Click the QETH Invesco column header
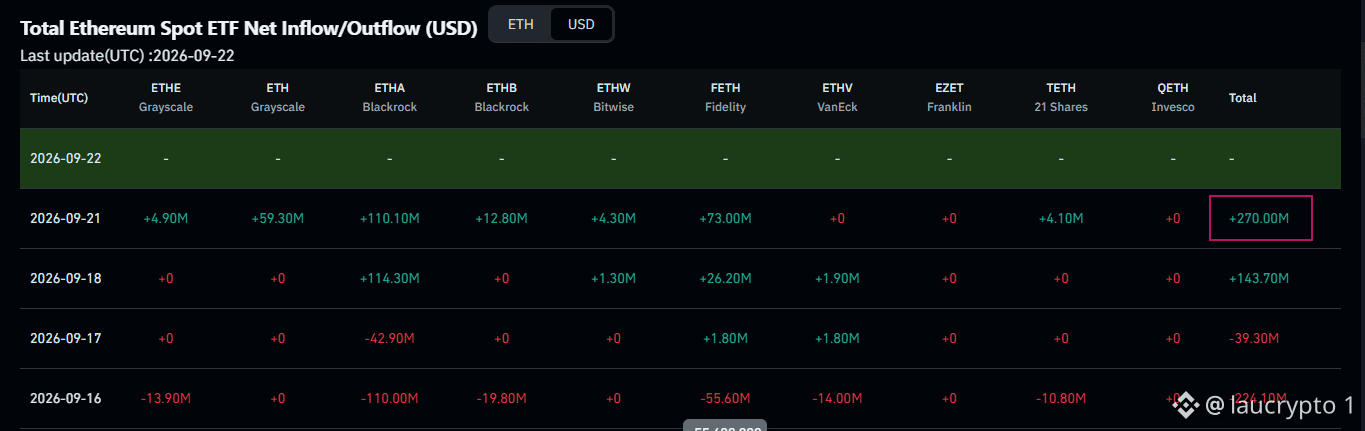This screenshot has width=1365, height=431. pyautogui.click(x=1173, y=98)
